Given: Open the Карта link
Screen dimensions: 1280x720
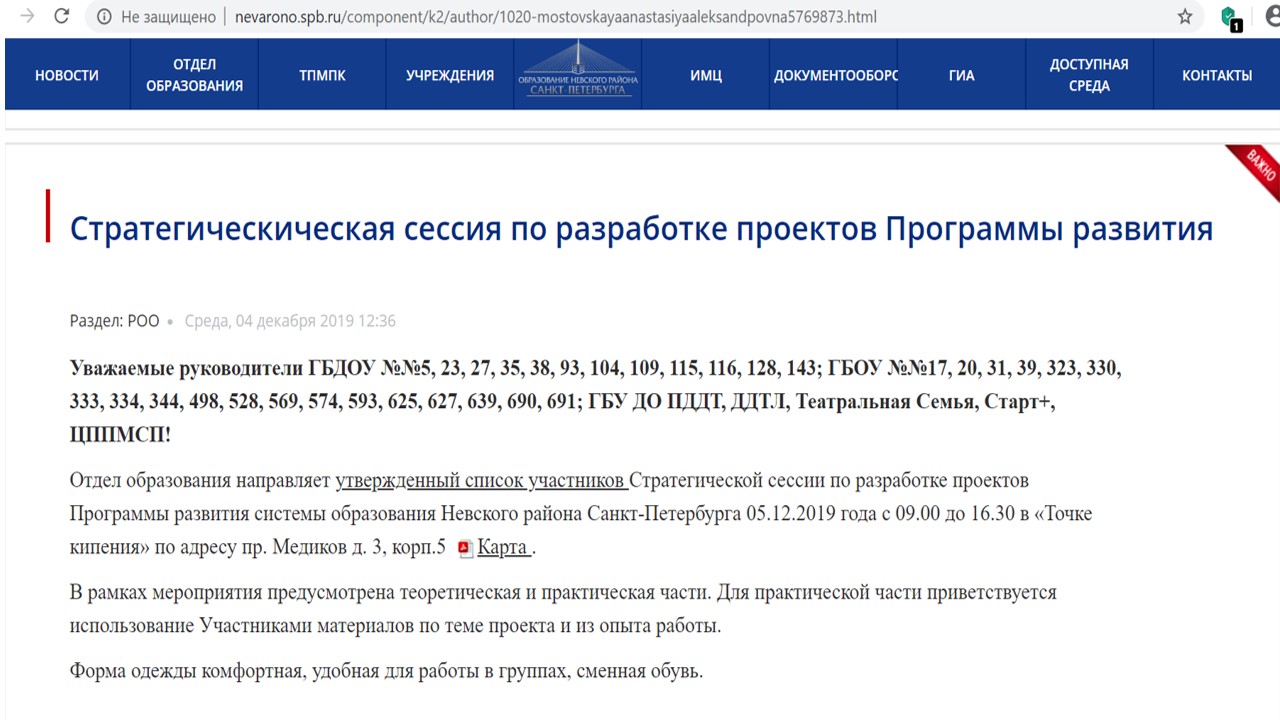Looking at the screenshot, I should pyautogui.click(x=503, y=548).
